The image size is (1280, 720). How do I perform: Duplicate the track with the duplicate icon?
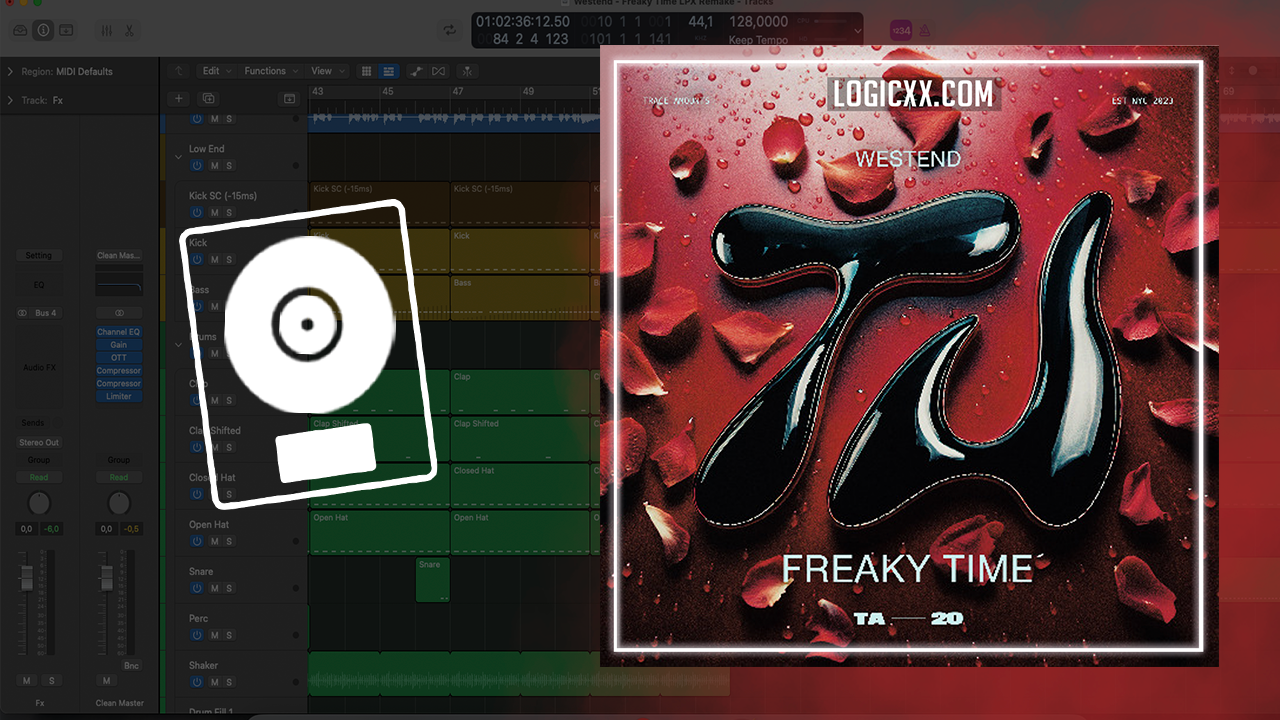pyautogui.click(x=208, y=98)
